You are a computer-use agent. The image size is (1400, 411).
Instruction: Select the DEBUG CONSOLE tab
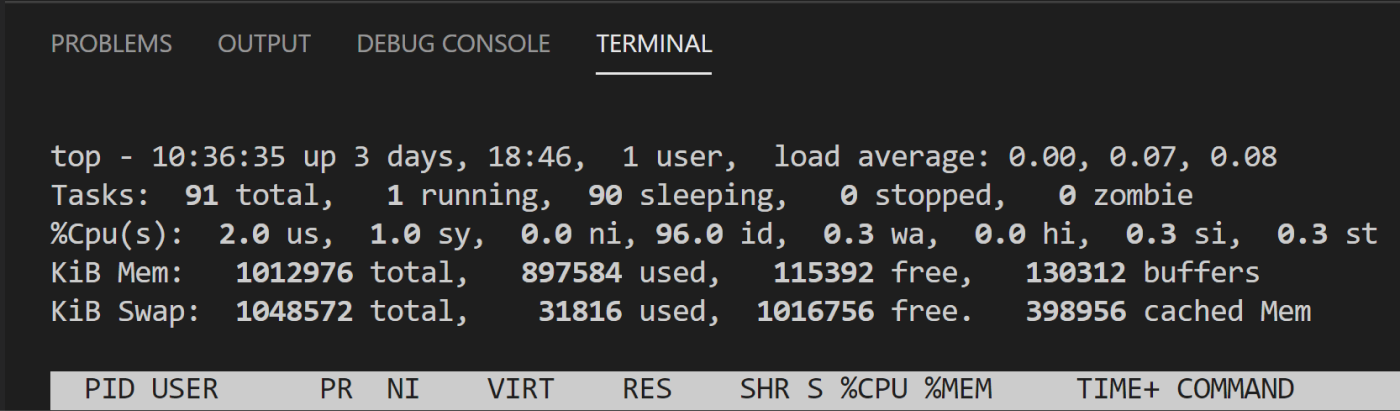[x=453, y=44]
